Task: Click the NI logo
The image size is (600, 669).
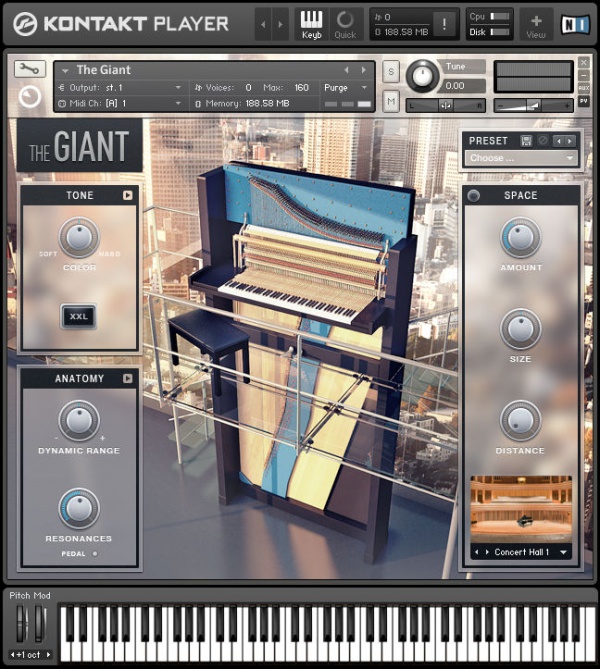Action: [576, 25]
